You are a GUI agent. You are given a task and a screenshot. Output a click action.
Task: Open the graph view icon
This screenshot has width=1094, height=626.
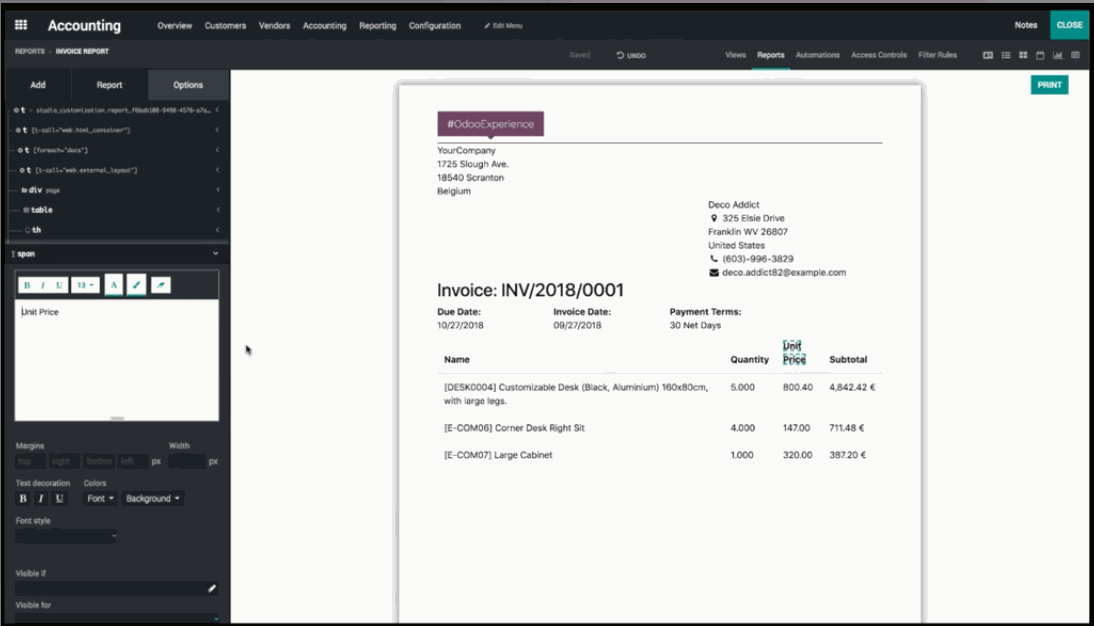[1056, 56]
